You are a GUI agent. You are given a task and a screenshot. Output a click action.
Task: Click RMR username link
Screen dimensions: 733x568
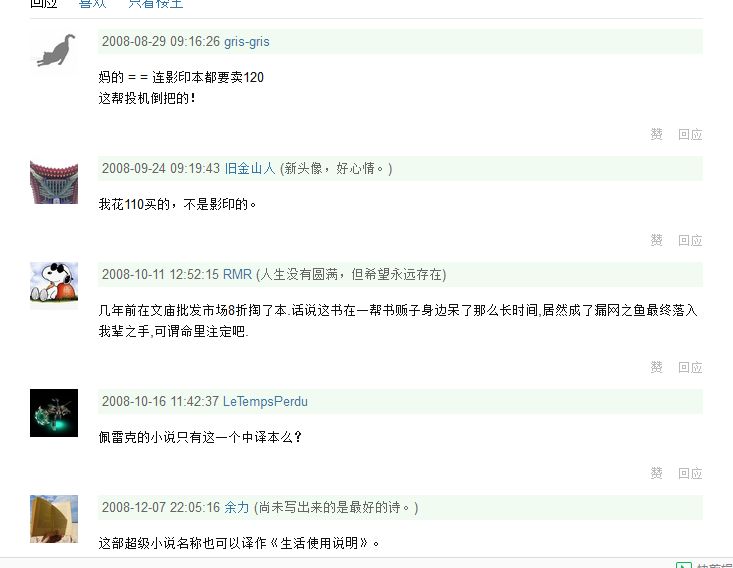(237, 274)
